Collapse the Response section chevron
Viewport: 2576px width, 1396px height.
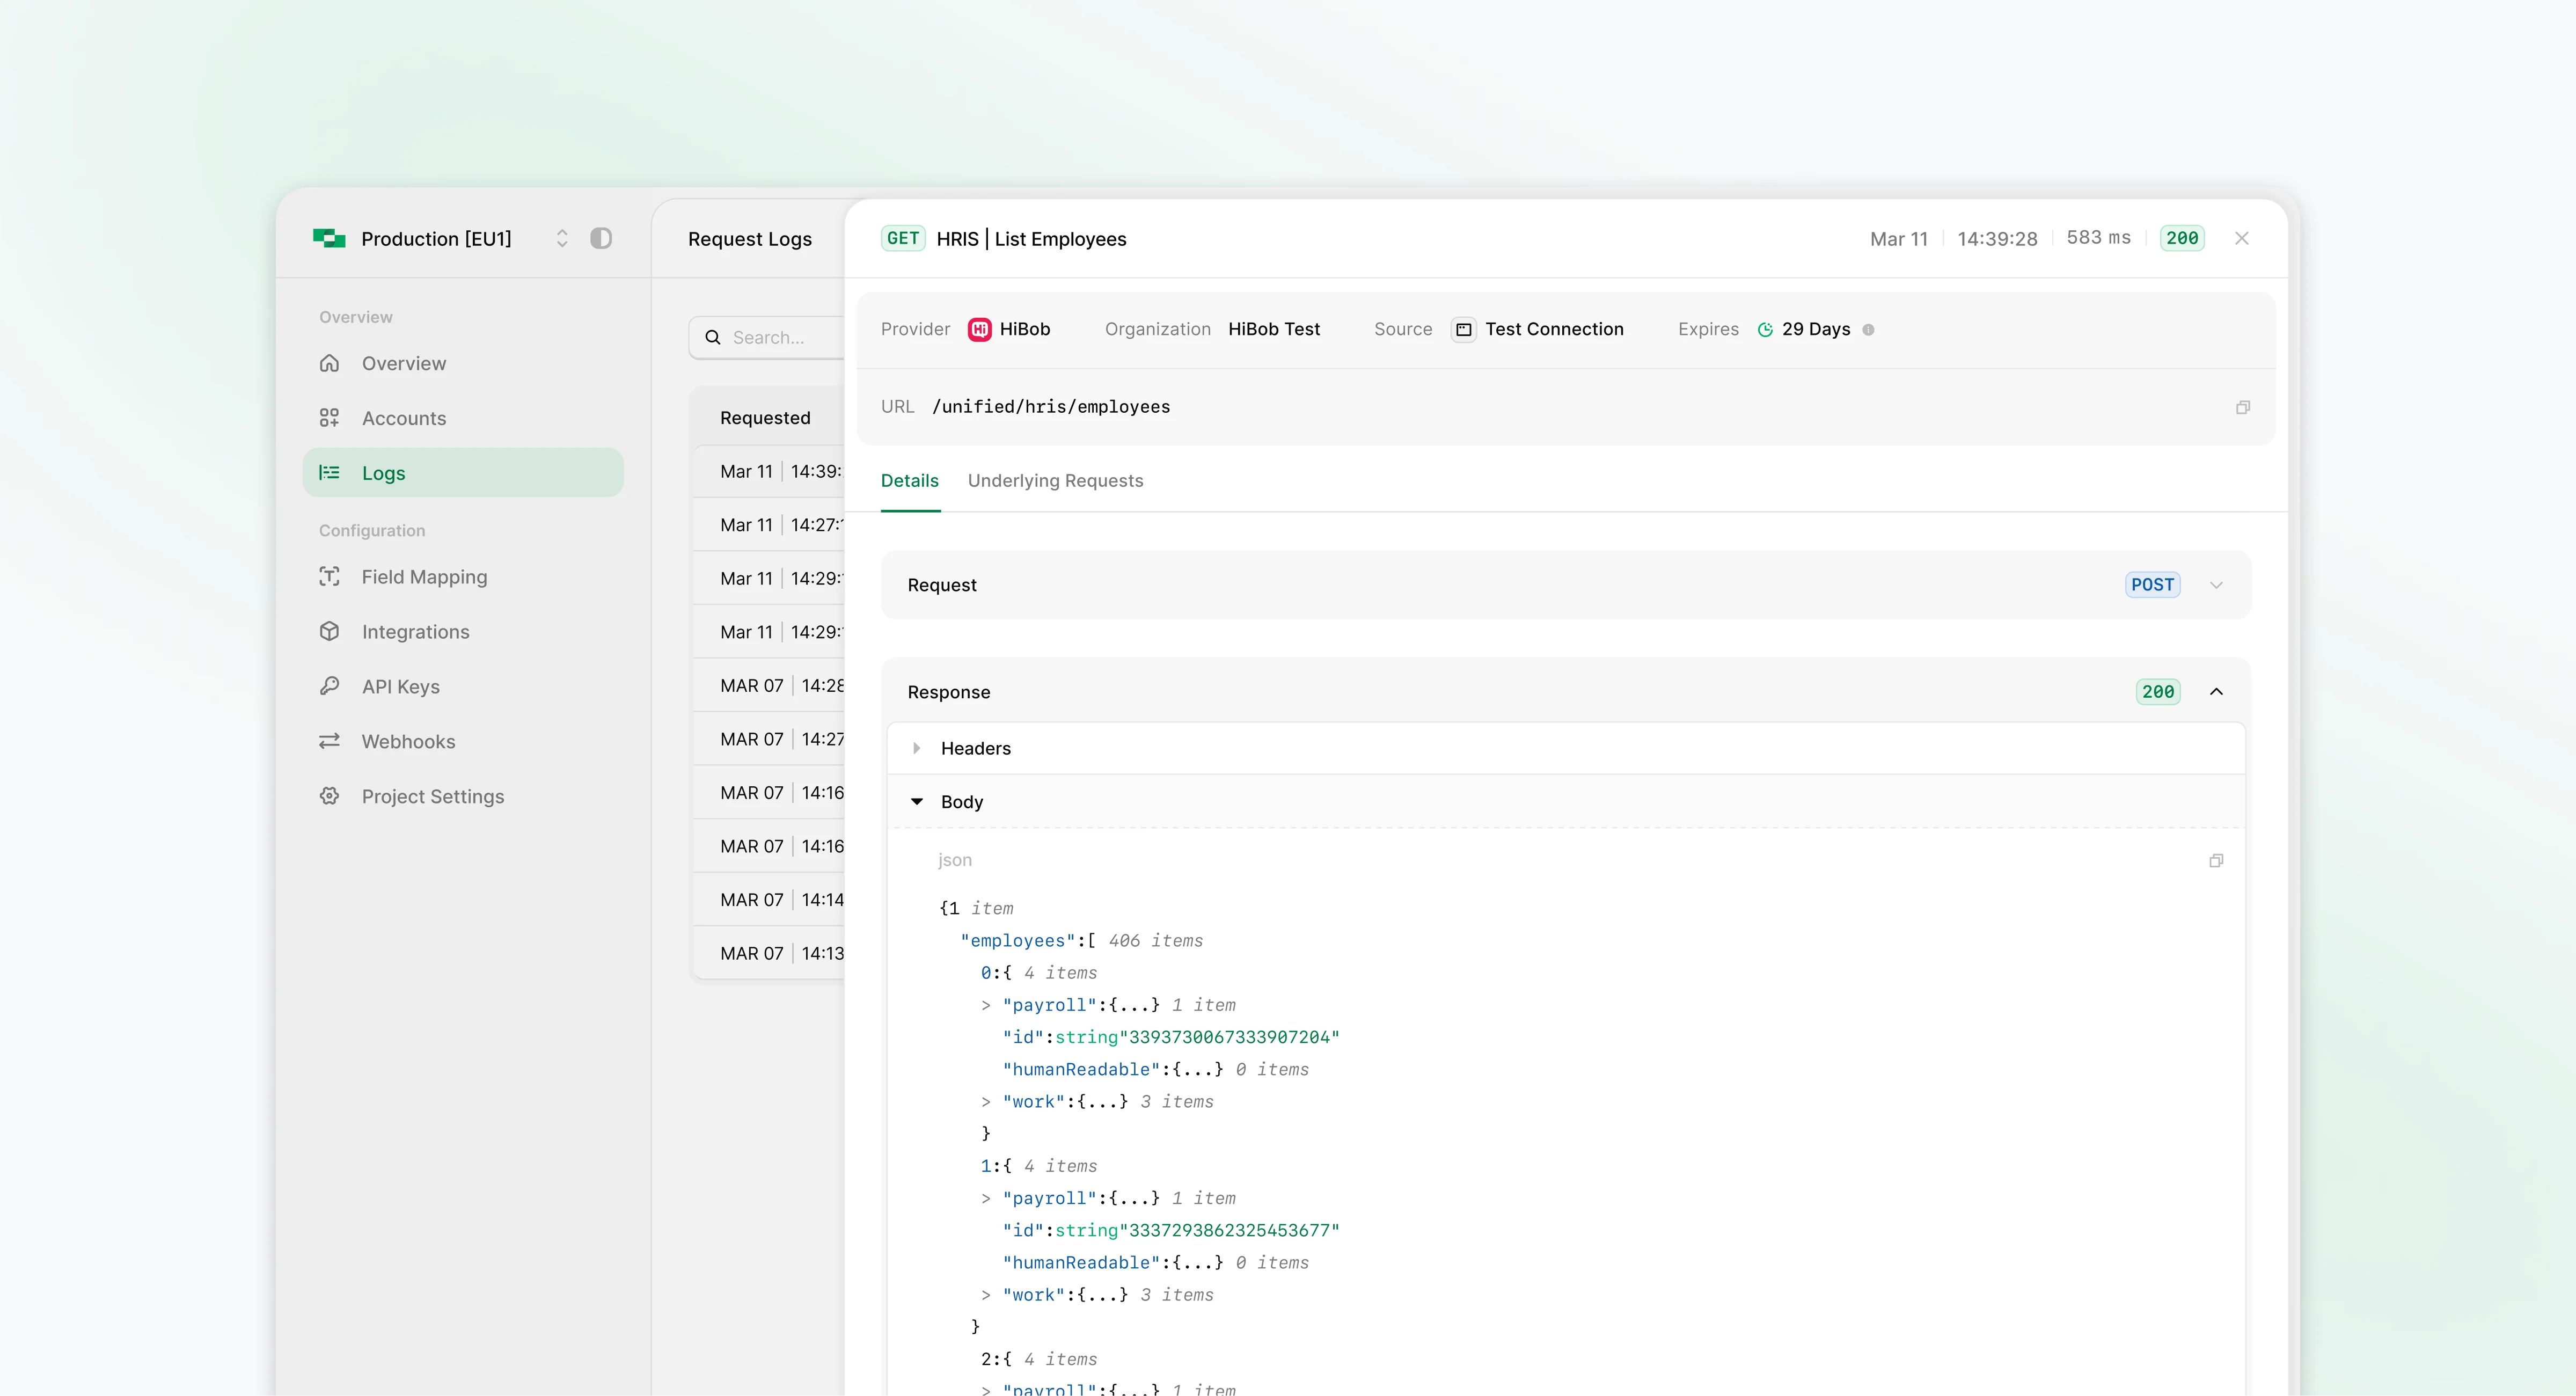pos(2216,692)
